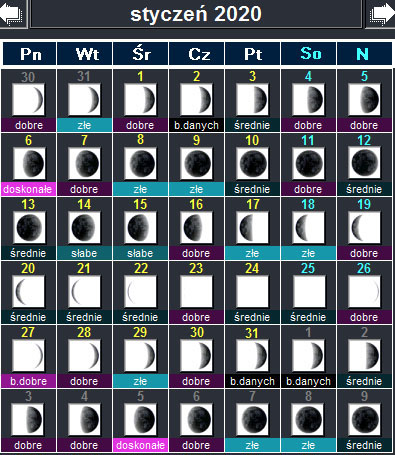This screenshot has width=395, height=455.
Task: Click 'złe' rating under January 29
Action: point(140,381)
